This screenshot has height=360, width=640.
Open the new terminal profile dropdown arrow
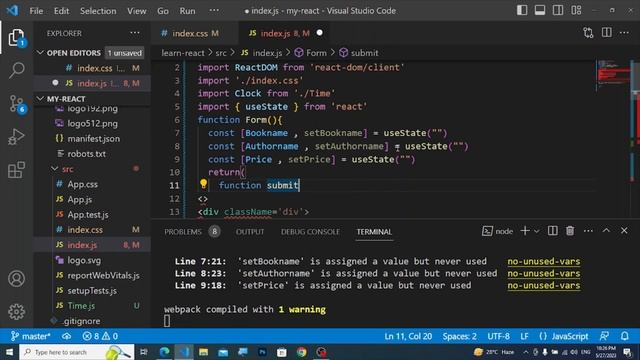tap(537, 231)
